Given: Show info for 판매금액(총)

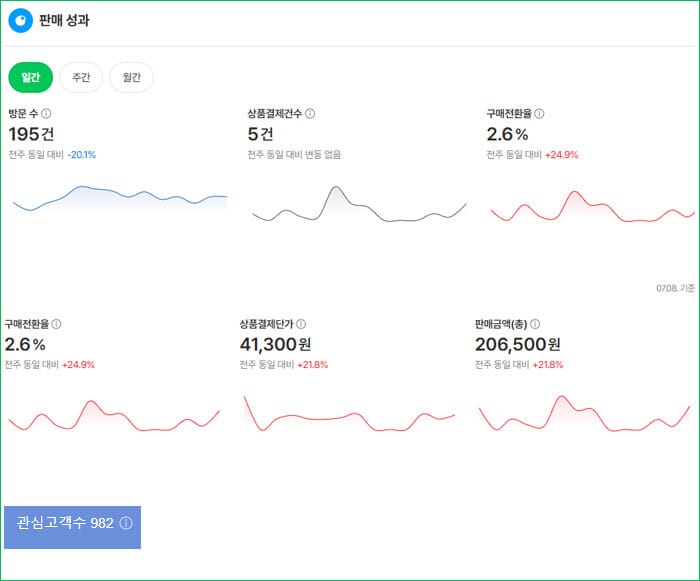Looking at the screenshot, I should (x=535, y=324).
